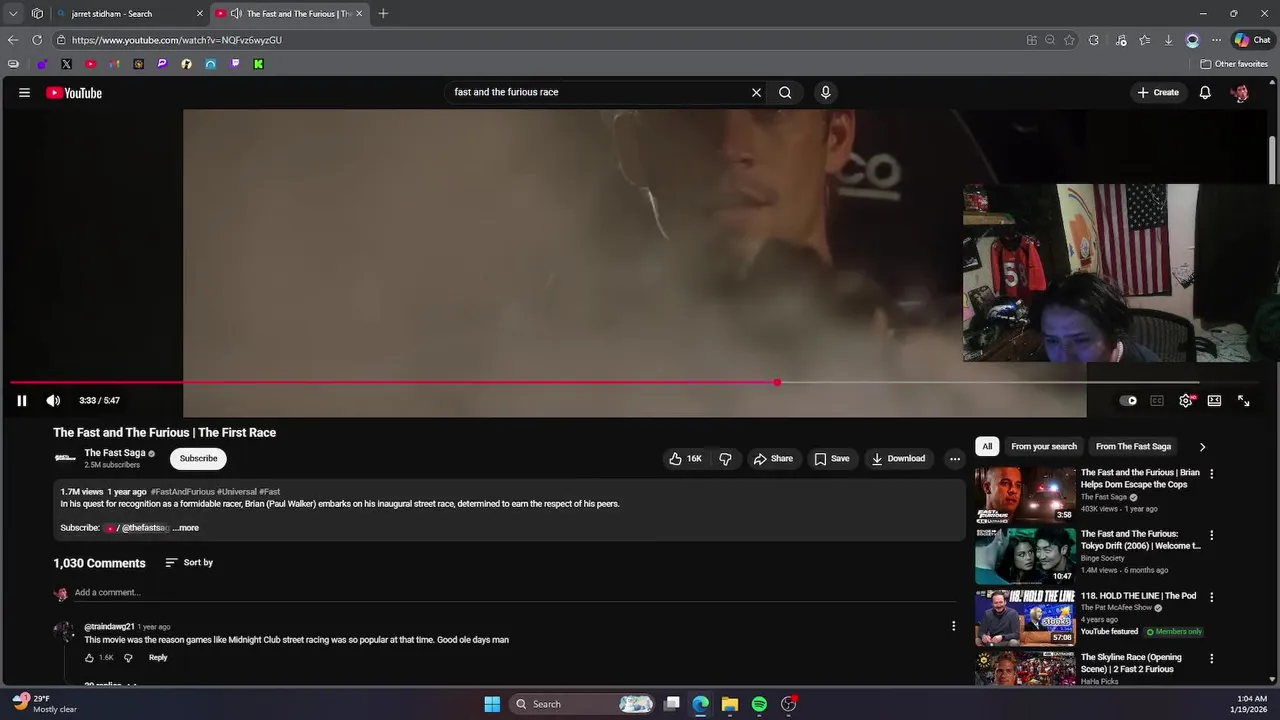The height and width of the screenshot is (720, 1280).
Task: Pause the video
Action: click(21, 400)
